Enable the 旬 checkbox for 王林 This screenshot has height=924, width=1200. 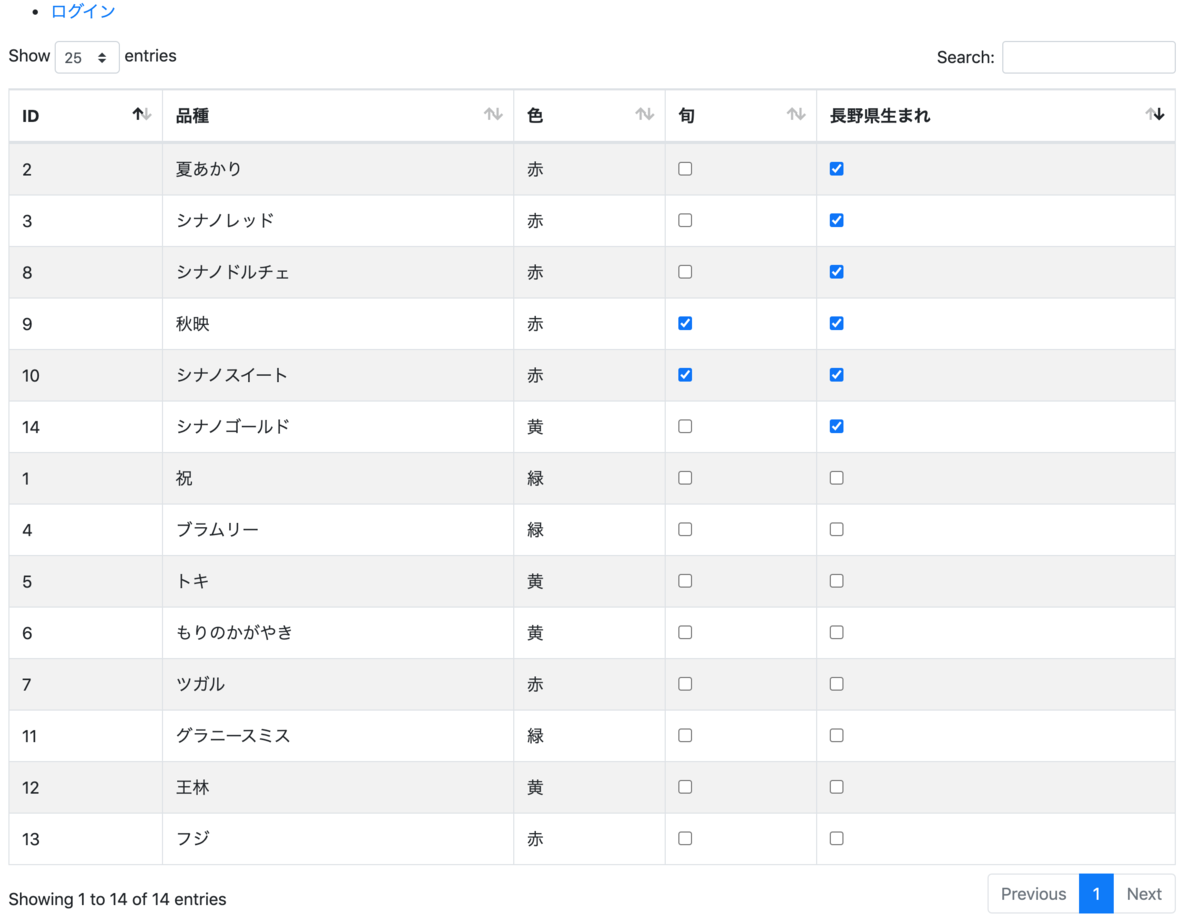(684, 787)
